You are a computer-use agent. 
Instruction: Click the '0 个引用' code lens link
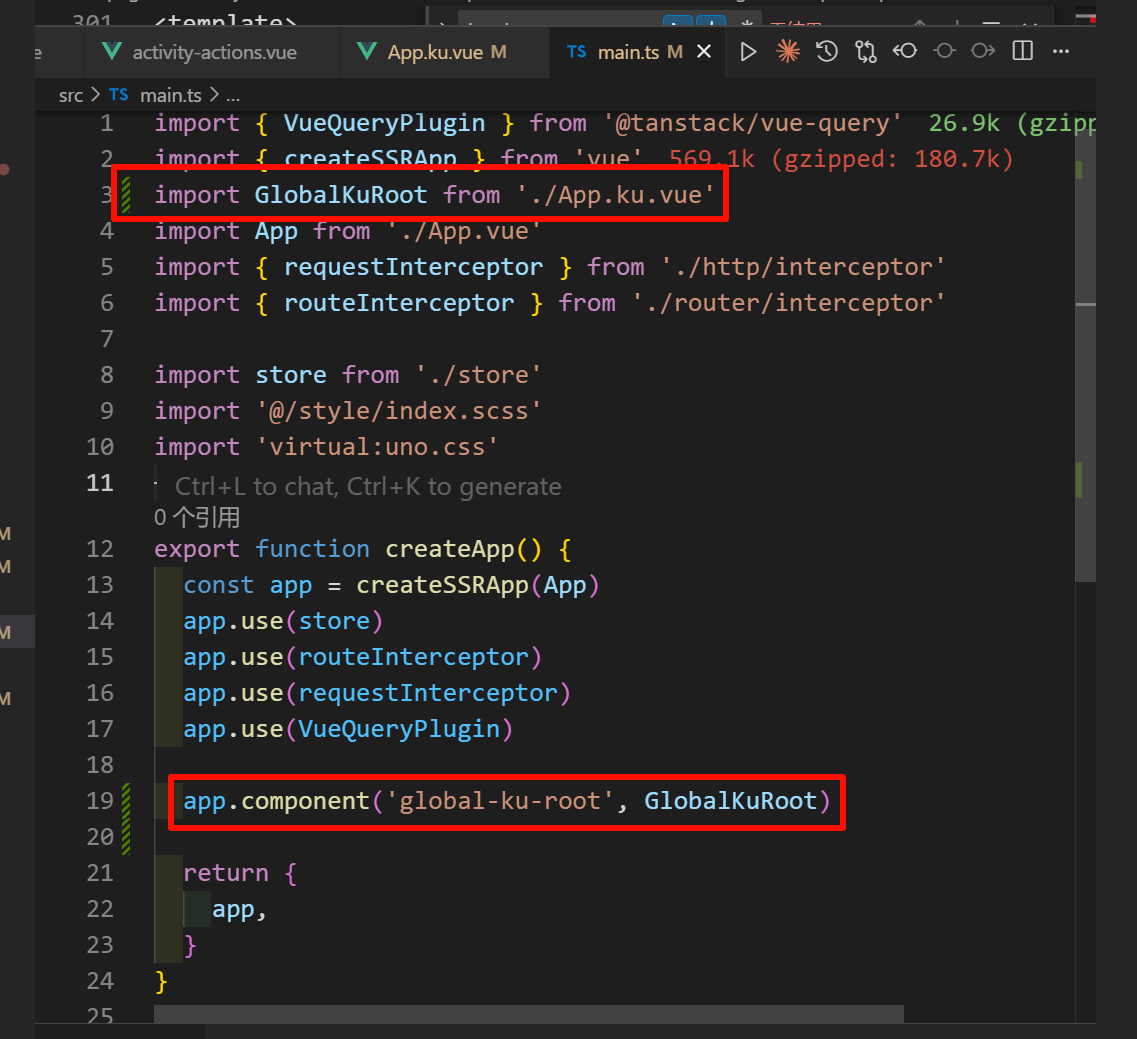pyautogui.click(x=197, y=517)
